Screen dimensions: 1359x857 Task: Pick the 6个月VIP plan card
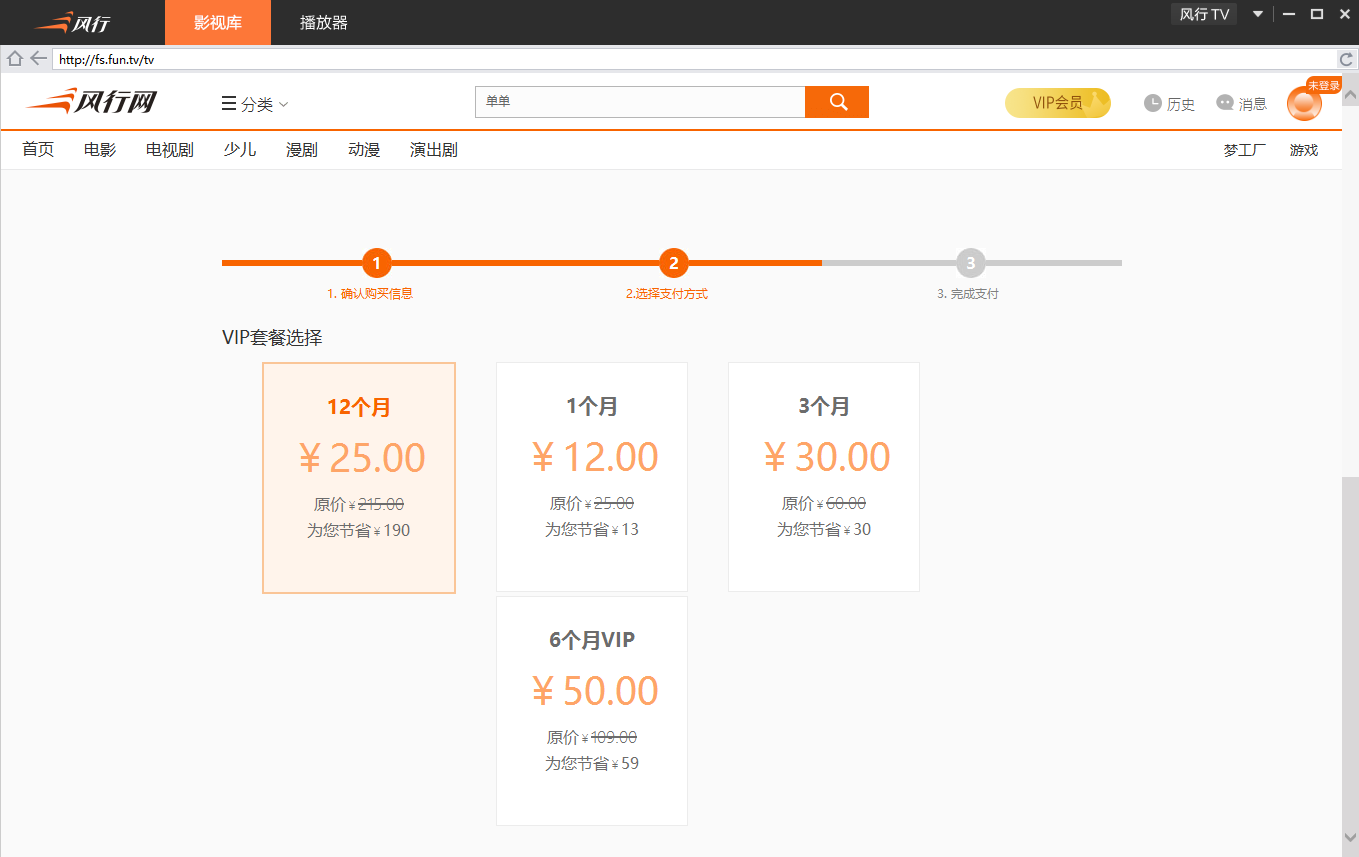coord(592,710)
